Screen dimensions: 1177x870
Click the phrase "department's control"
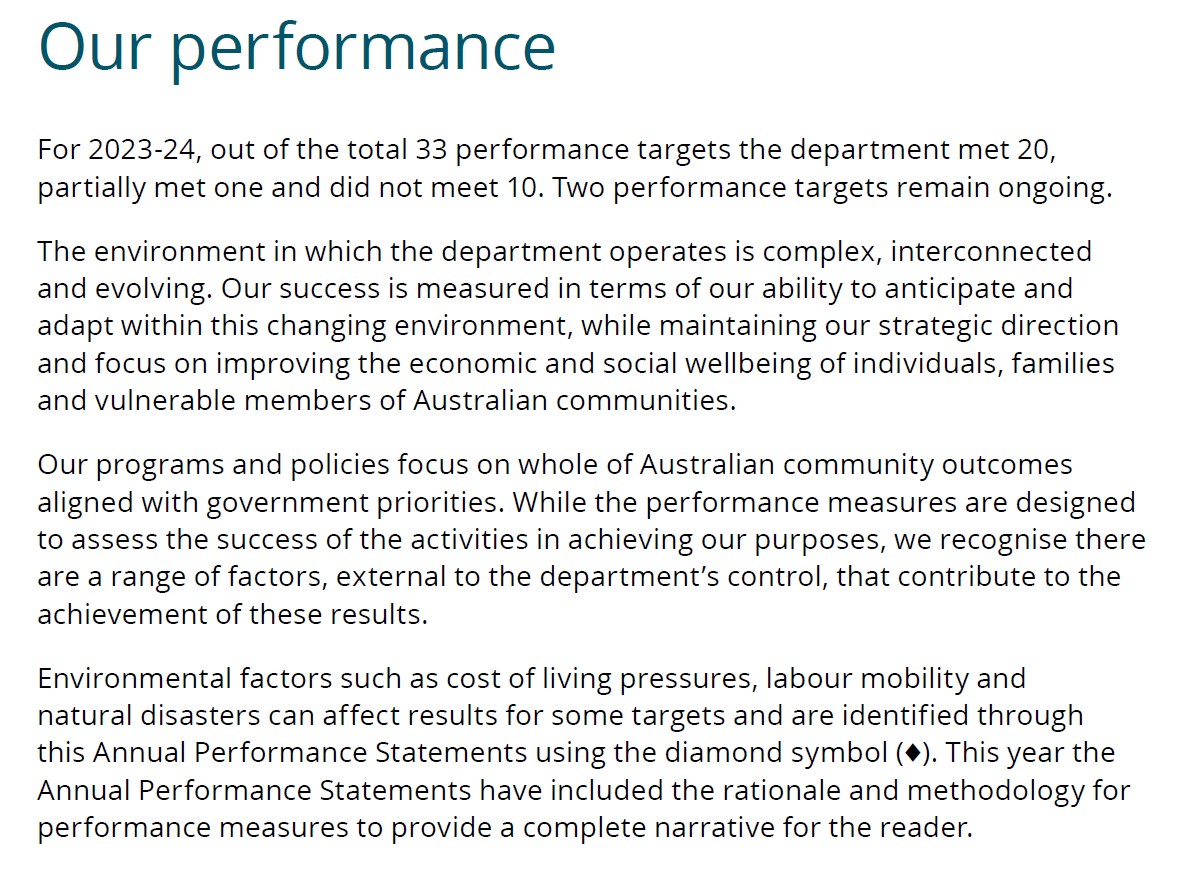[684, 577]
